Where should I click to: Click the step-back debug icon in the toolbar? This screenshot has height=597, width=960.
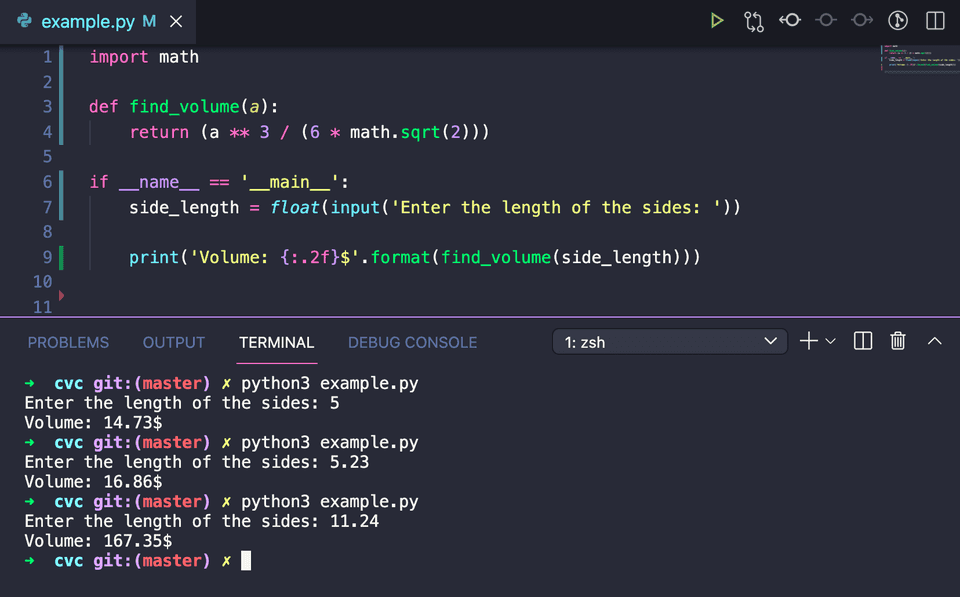[789, 20]
